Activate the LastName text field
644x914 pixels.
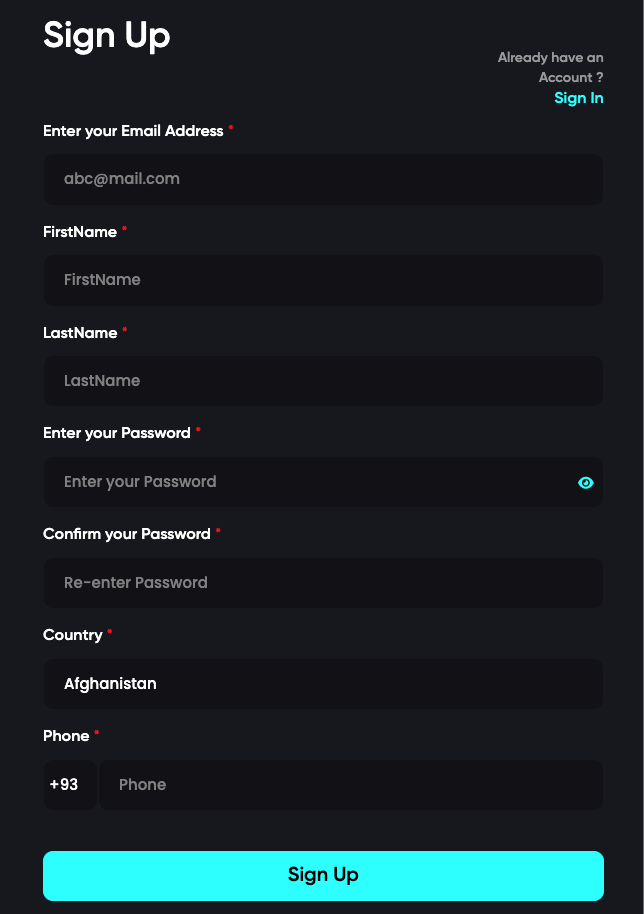[x=323, y=381]
